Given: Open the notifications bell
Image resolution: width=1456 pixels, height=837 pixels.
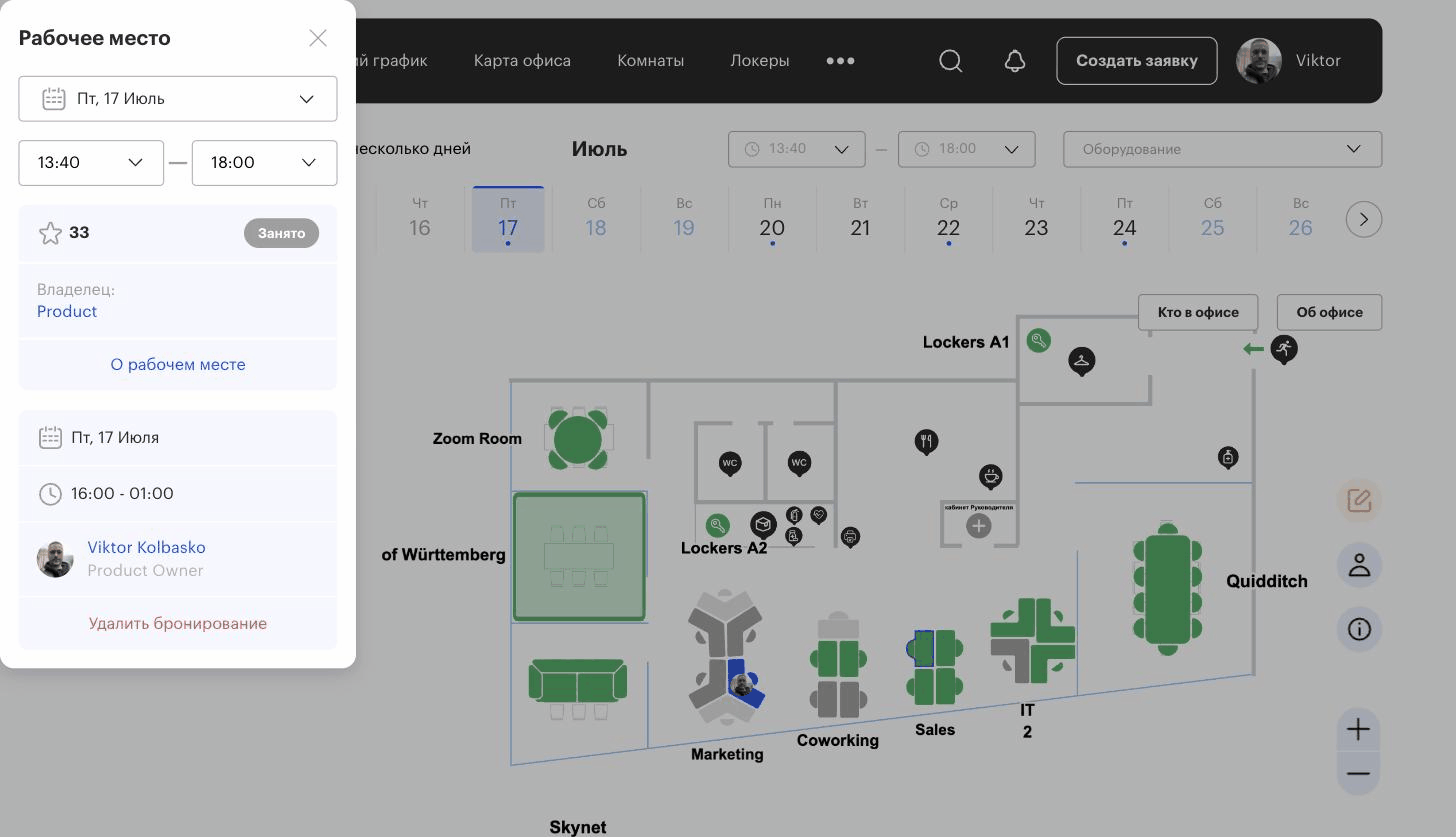Looking at the screenshot, I should click(1015, 61).
